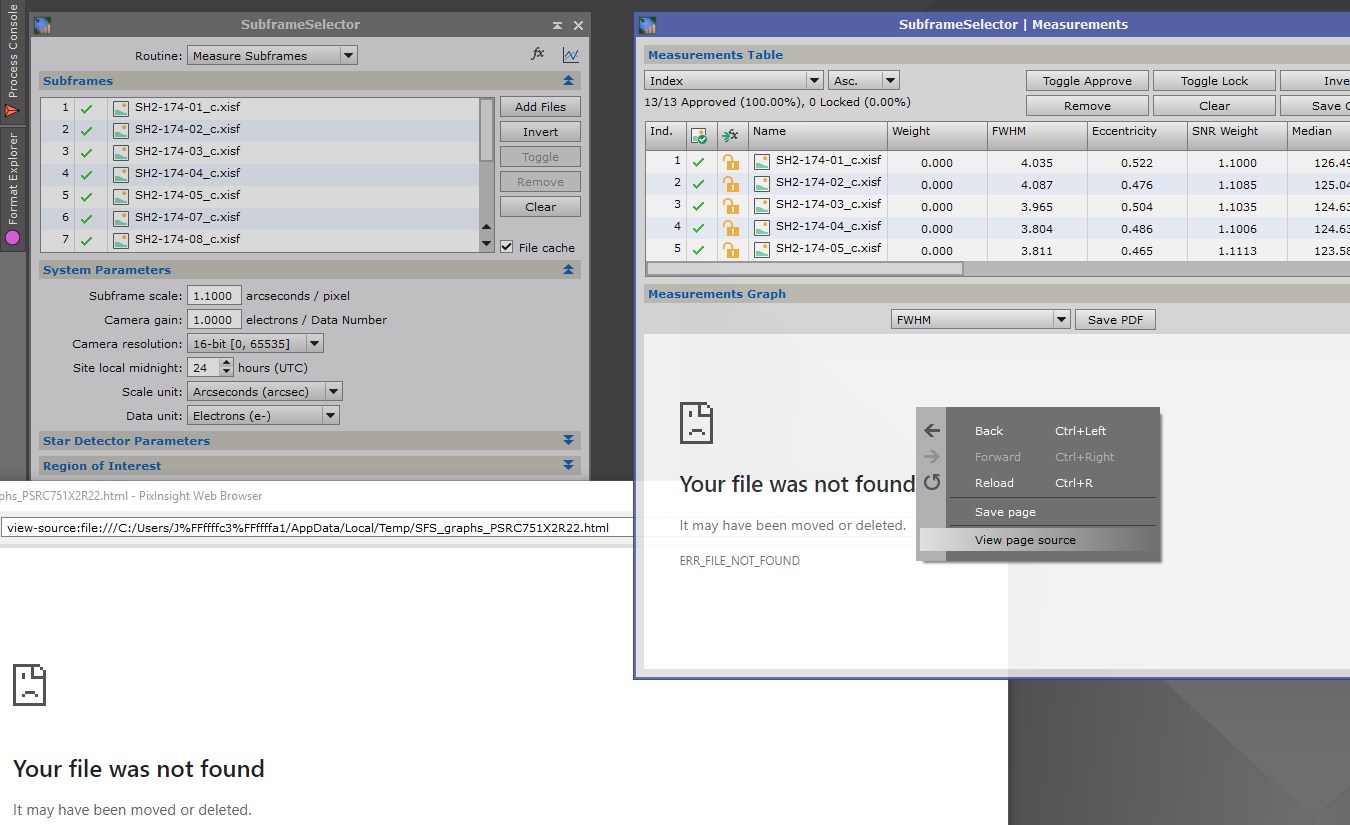Click image icon of SH2-174-04_c.xisf in Subframes list
The width and height of the screenshot is (1350, 825).
[x=121, y=174]
